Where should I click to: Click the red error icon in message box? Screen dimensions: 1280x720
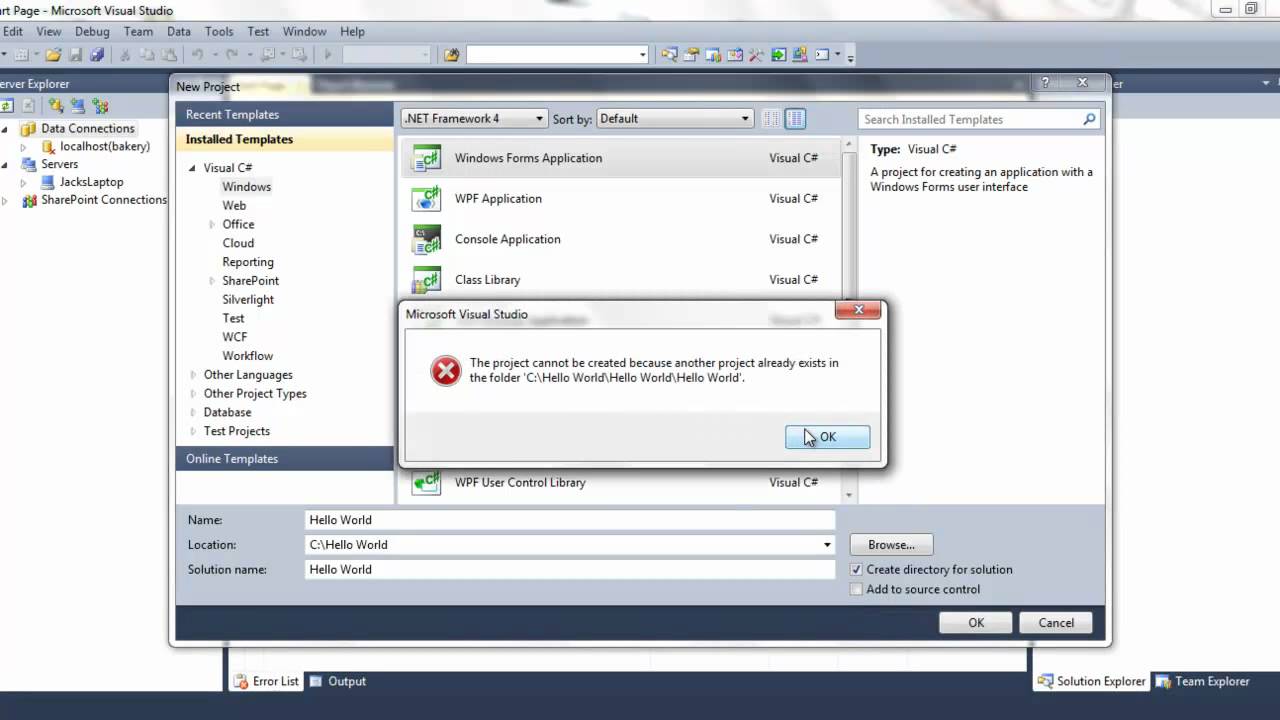(445, 371)
